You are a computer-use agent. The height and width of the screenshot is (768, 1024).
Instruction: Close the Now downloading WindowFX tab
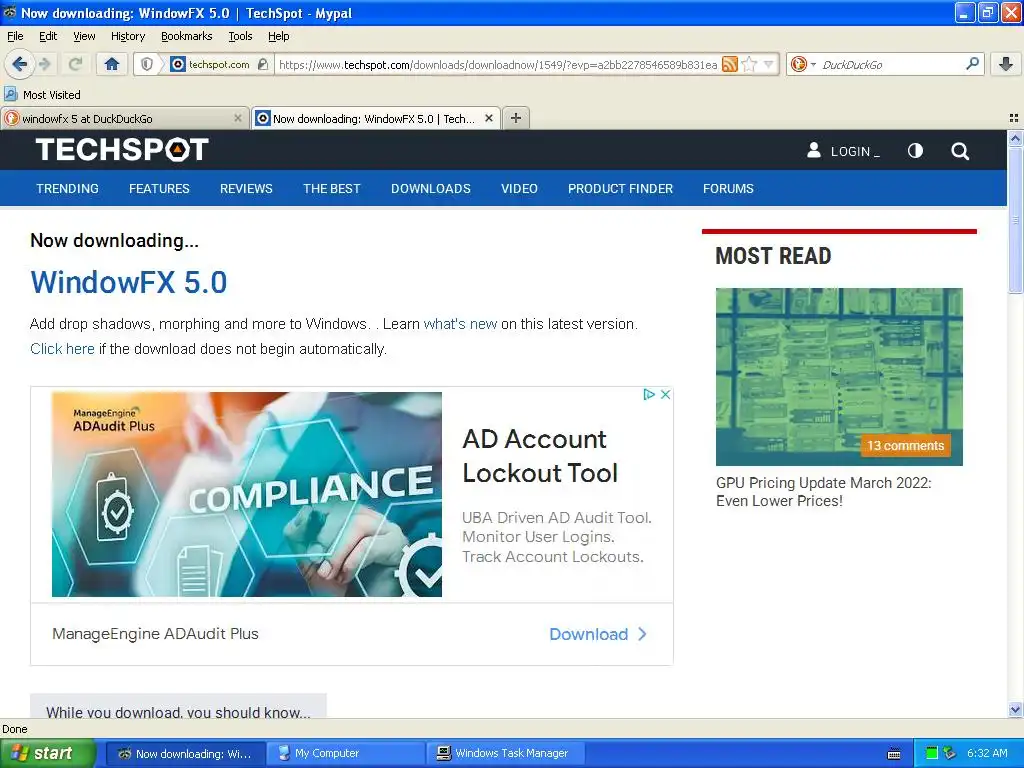pos(488,118)
